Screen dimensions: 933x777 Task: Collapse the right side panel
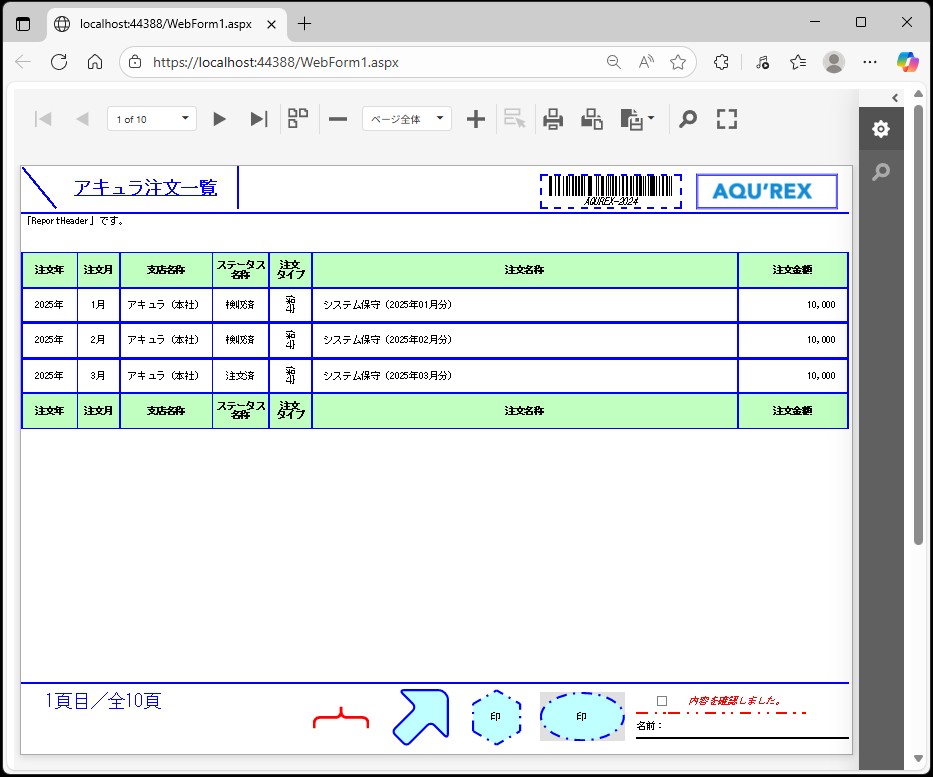[x=895, y=97]
